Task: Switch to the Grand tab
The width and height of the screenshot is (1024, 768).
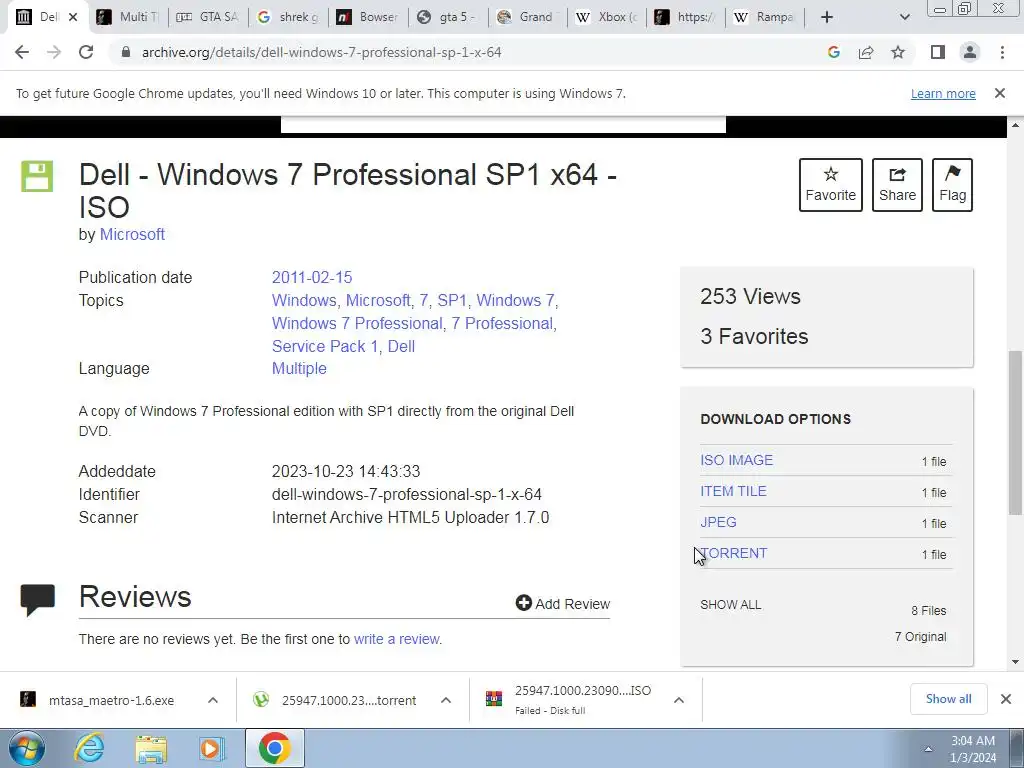Action: 527,17
